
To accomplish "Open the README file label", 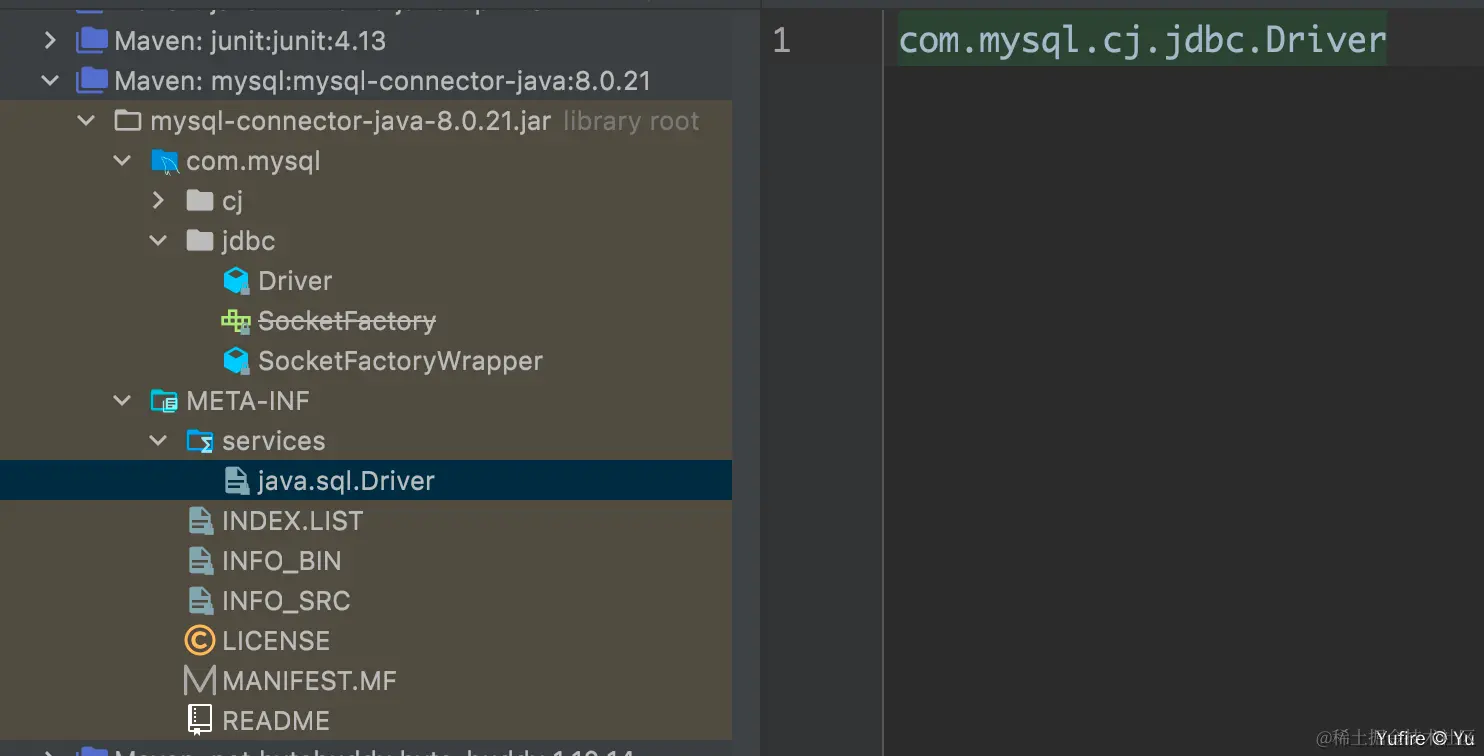I will [x=276, y=721].
